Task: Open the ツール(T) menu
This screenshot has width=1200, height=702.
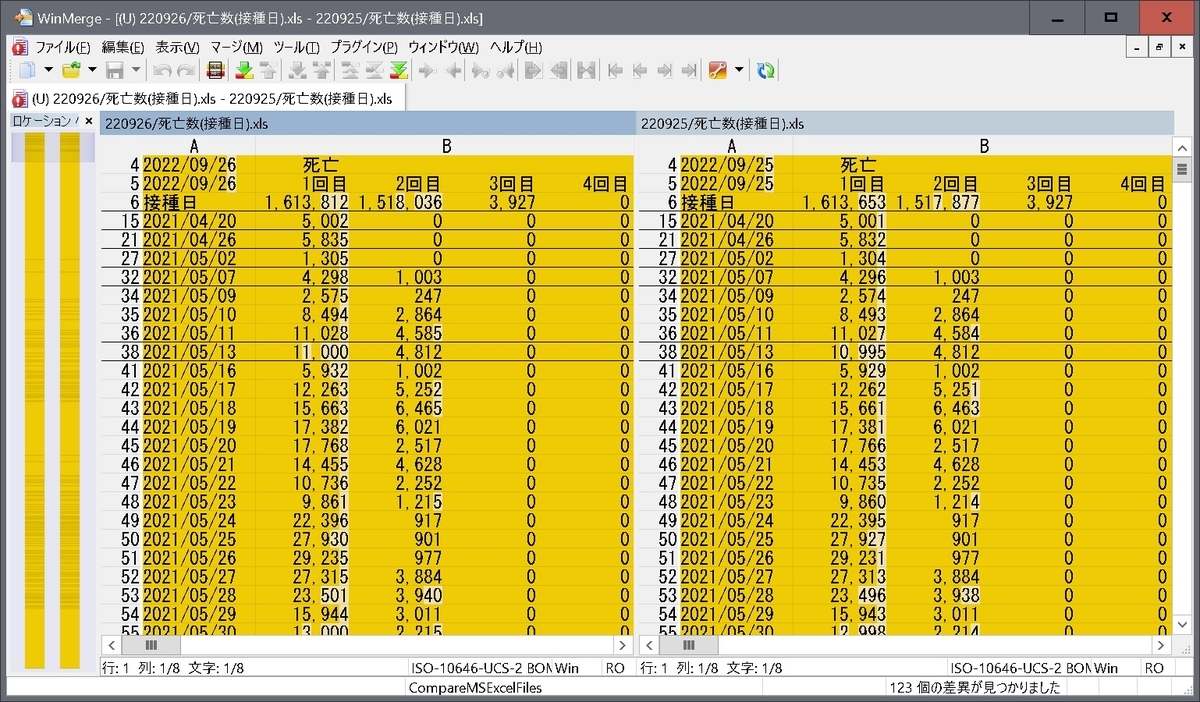Action: tap(297, 47)
